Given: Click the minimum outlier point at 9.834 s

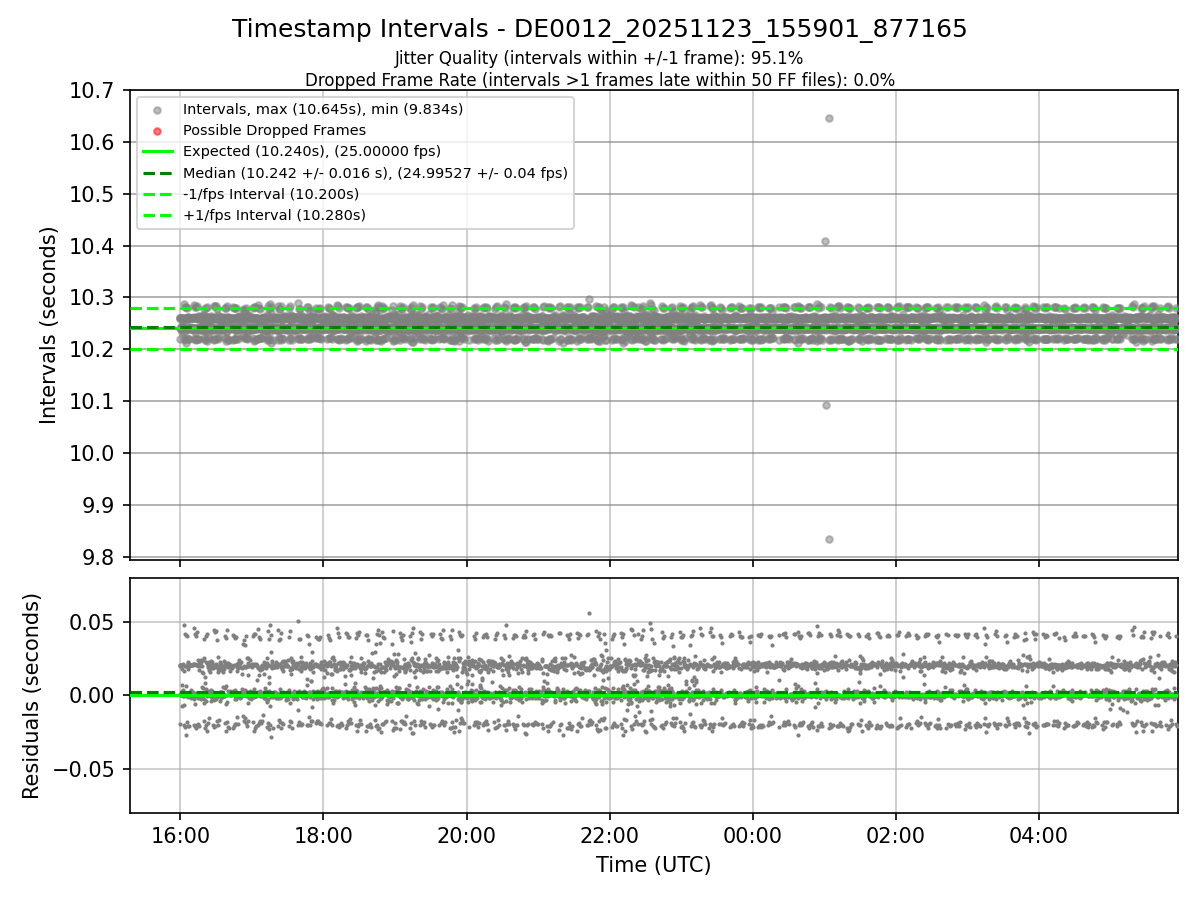Looking at the screenshot, I should click(x=829, y=539).
